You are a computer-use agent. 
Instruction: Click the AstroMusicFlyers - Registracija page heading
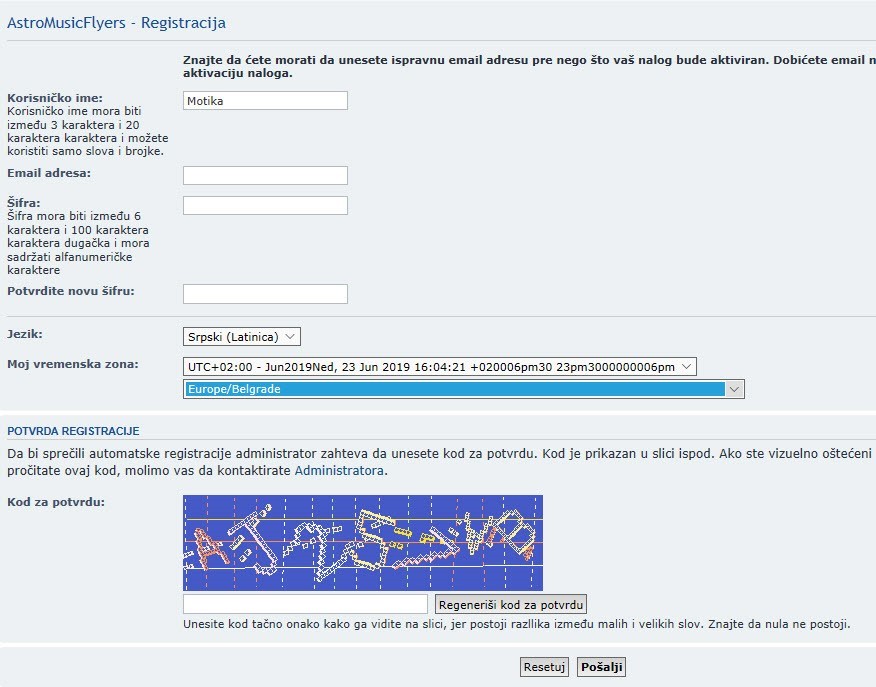point(116,22)
